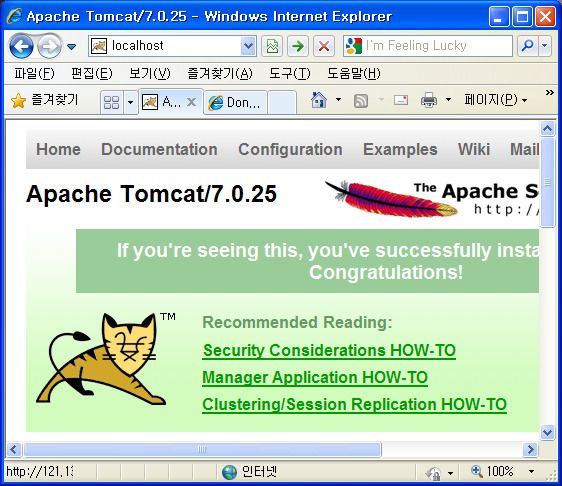Open the Documentation link
This screenshot has height=486, width=562.
click(159, 149)
